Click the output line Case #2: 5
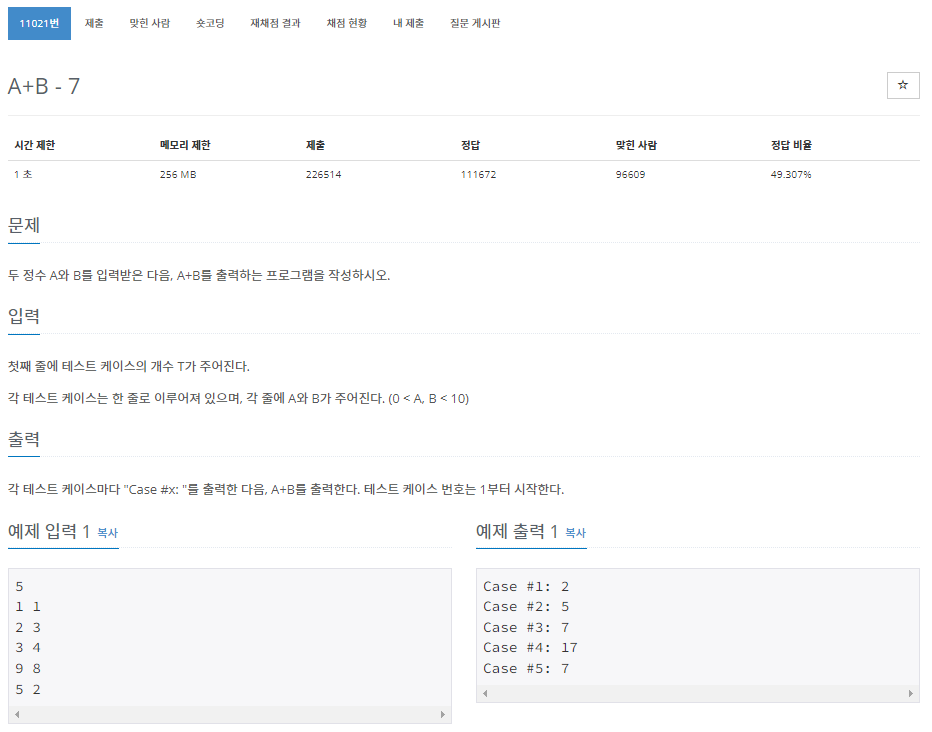The image size is (932, 732). [x=526, y=607]
